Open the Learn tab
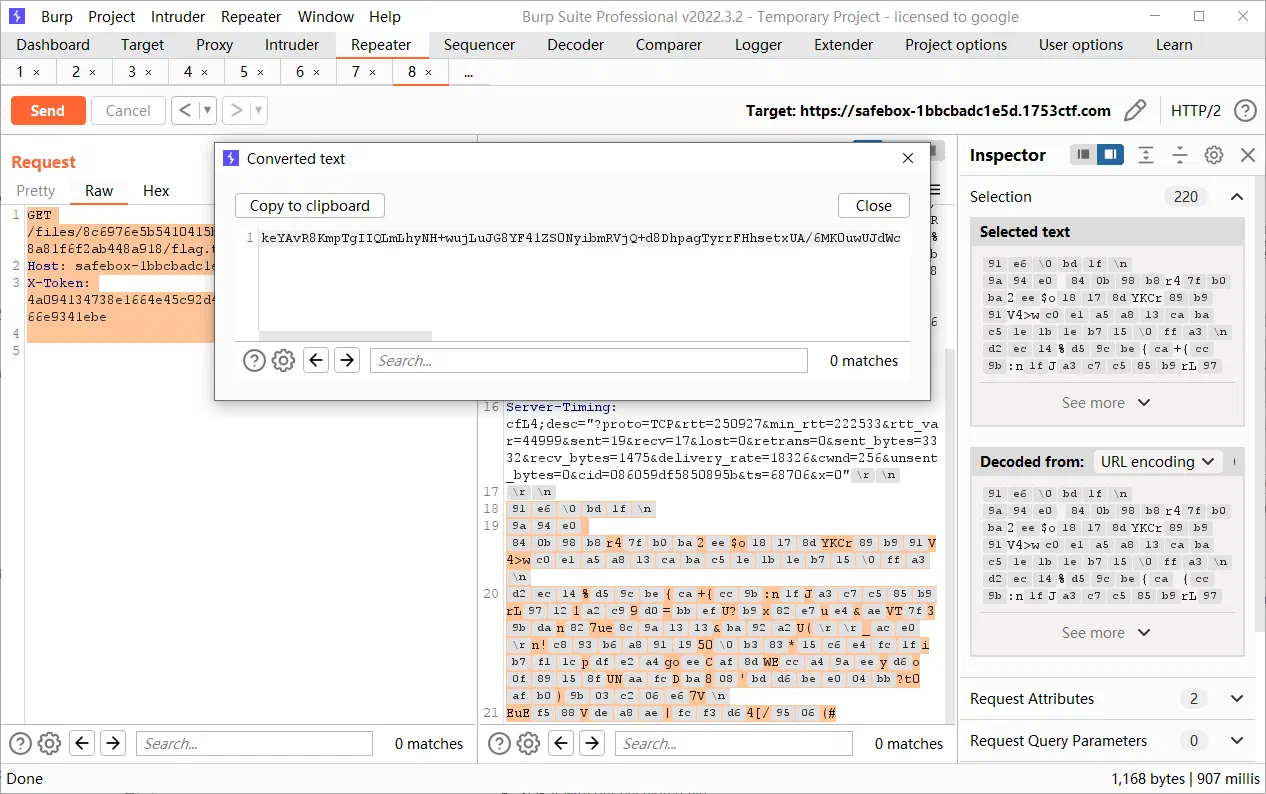Viewport: 1266px width, 794px height. (x=1174, y=44)
